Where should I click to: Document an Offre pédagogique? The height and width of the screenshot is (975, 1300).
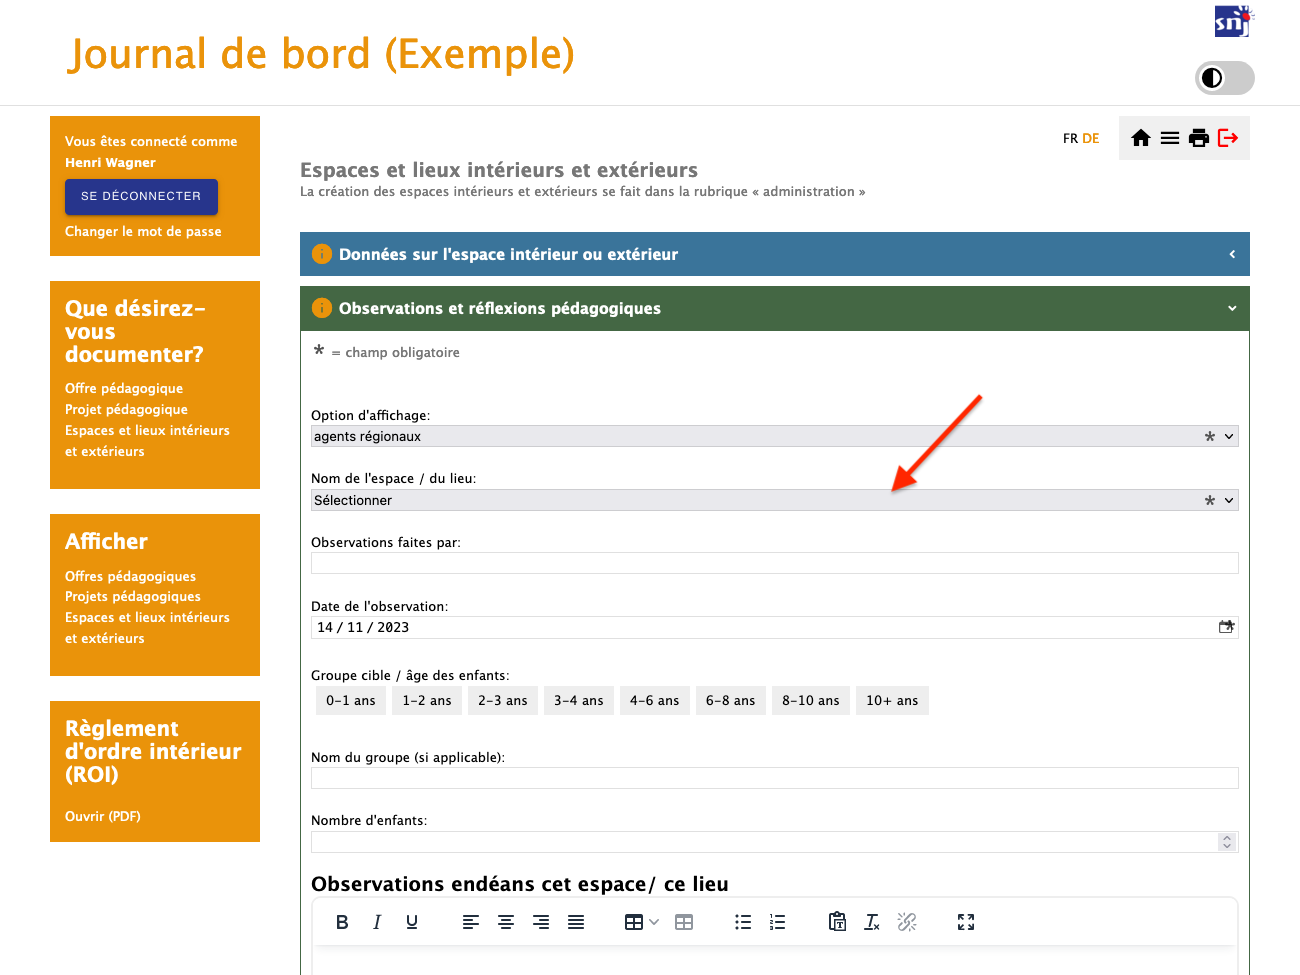(x=124, y=388)
